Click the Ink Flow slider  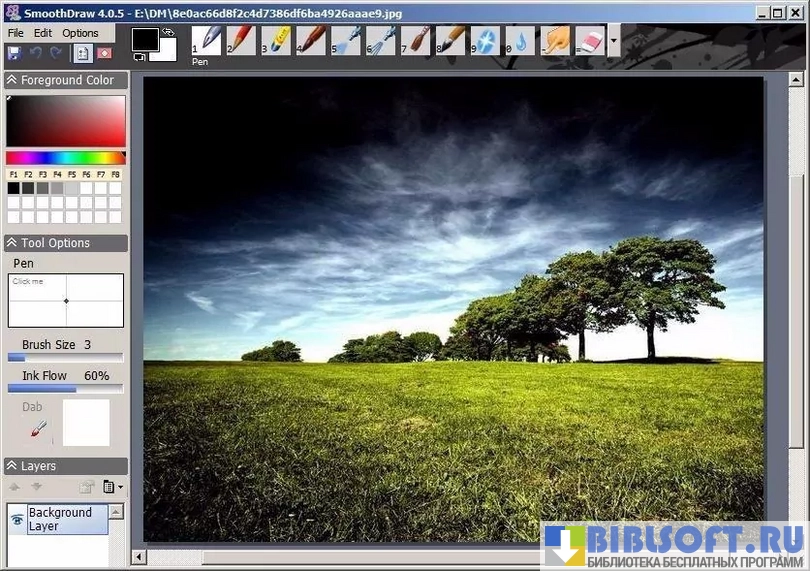(x=65, y=389)
